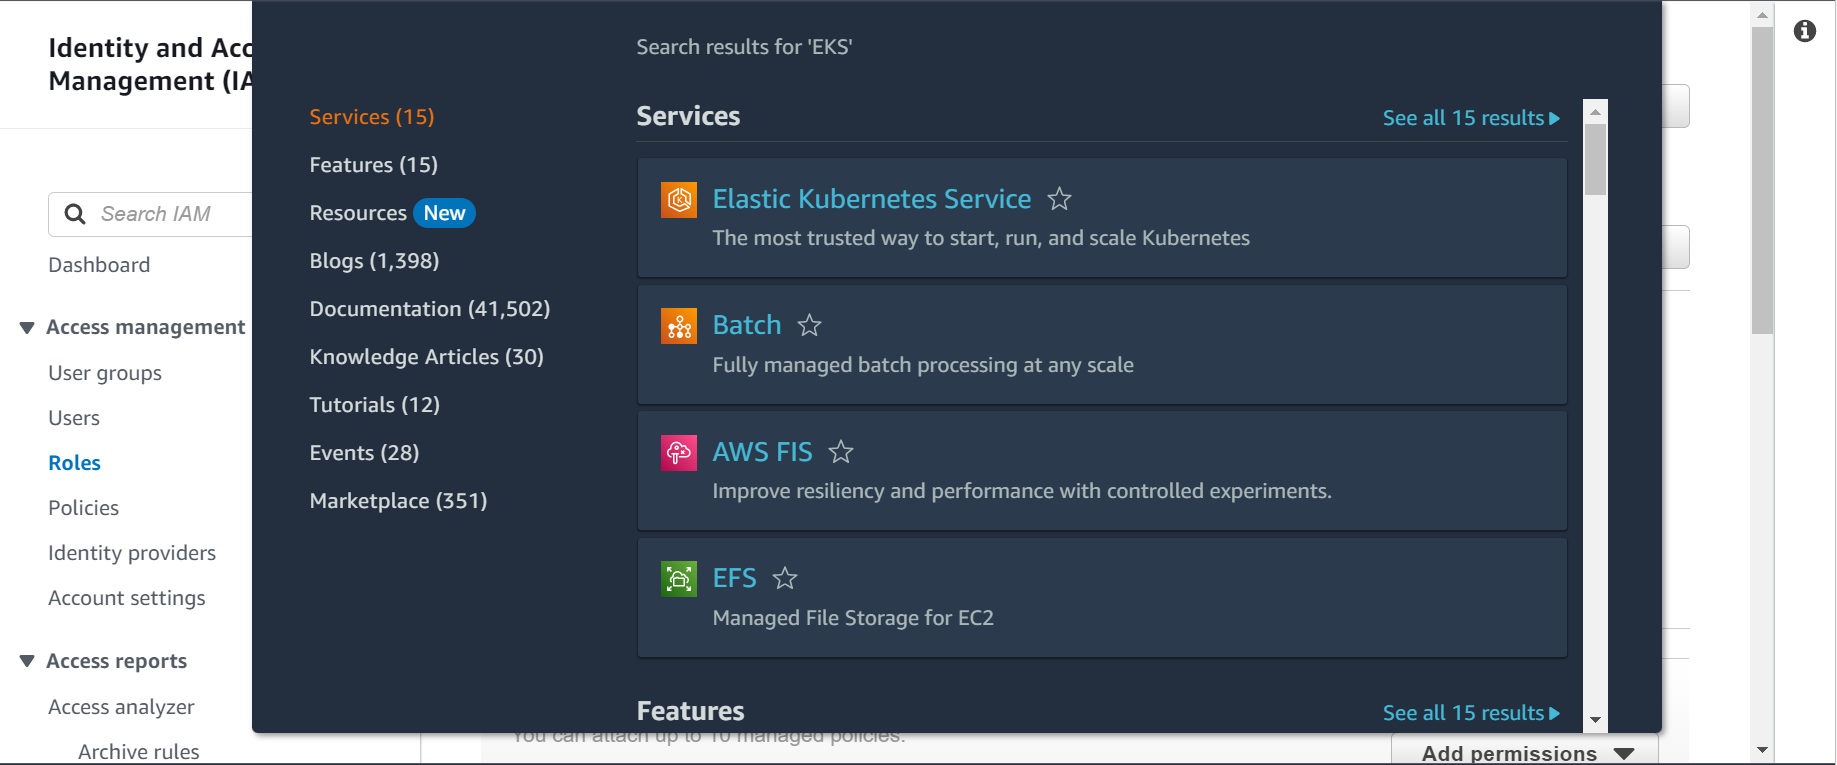The height and width of the screenshot is (765, 1837).
Task: Open the Elastic Kubernetes Service link
Action: point(872,199)
